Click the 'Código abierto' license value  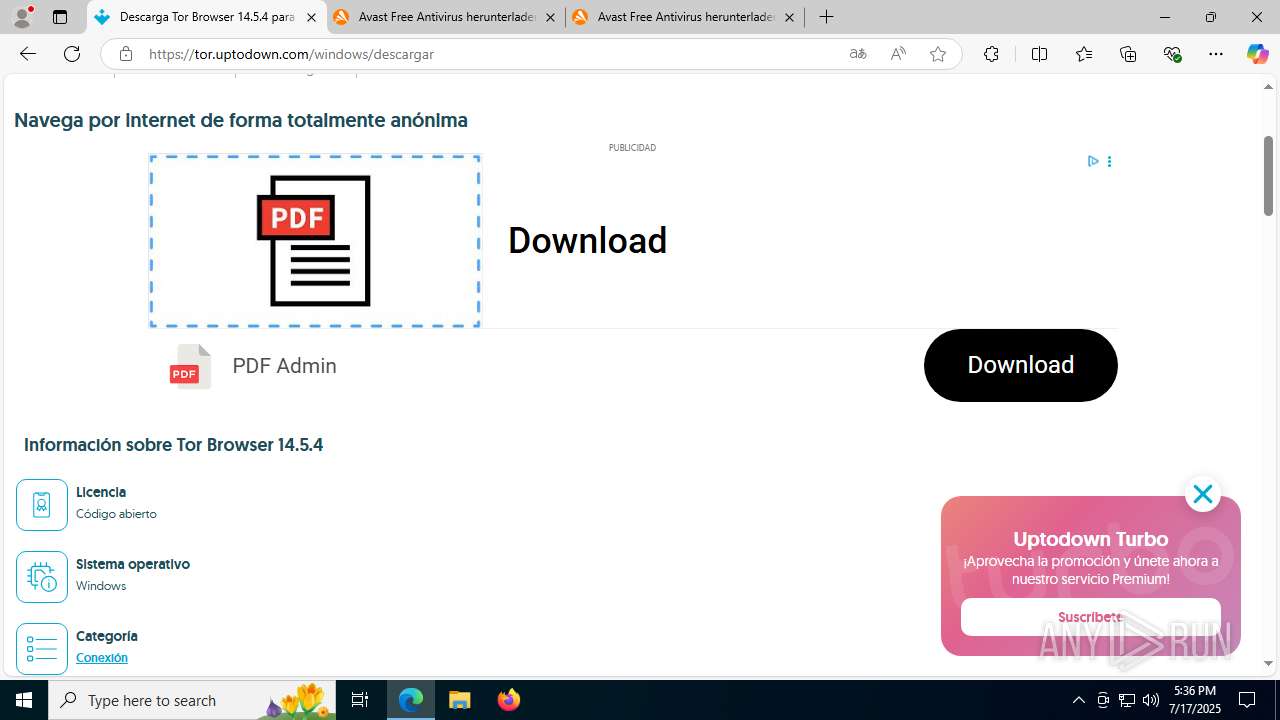click(116, 514)
